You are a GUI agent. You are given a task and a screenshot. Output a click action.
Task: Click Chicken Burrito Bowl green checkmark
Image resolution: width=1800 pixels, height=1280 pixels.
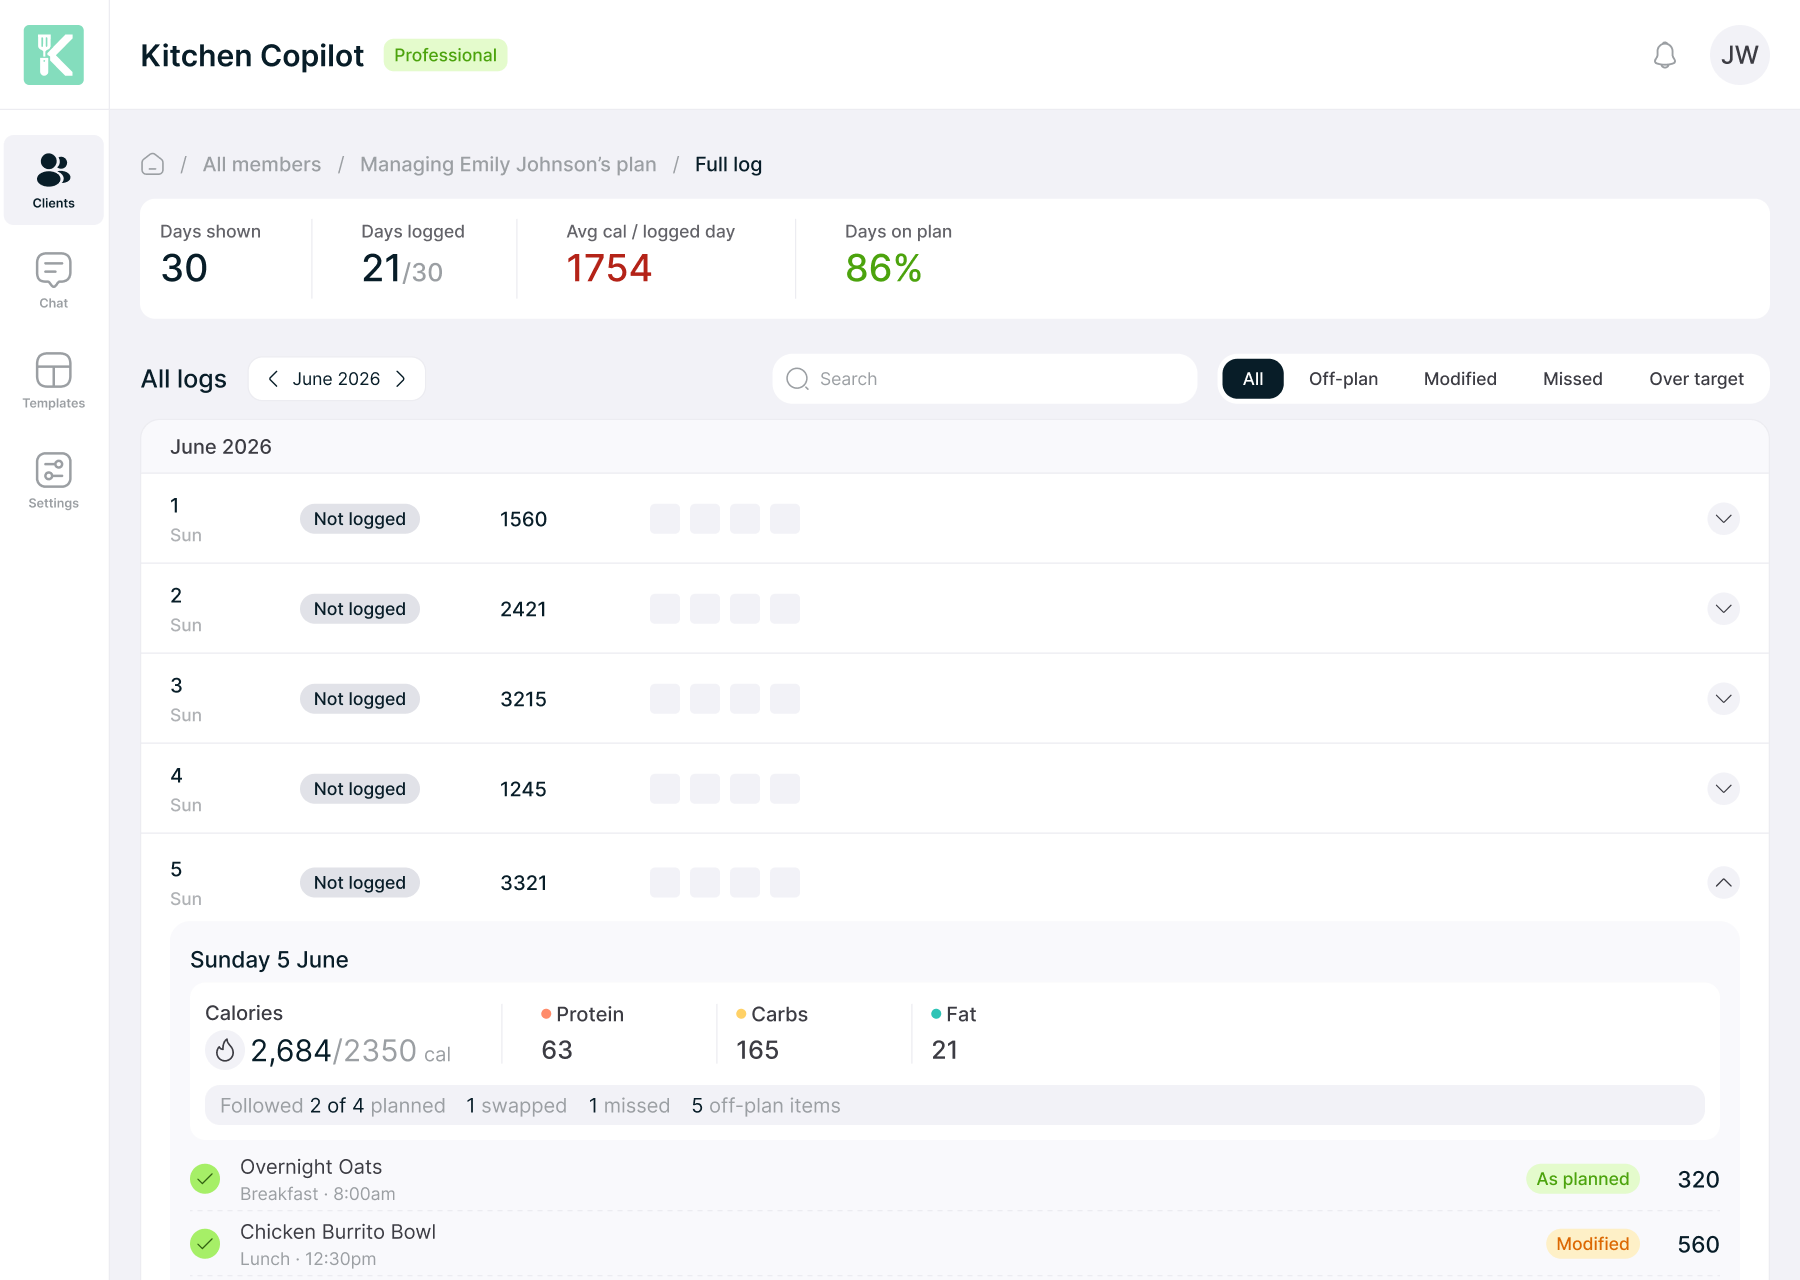(x=205, y=1244)
